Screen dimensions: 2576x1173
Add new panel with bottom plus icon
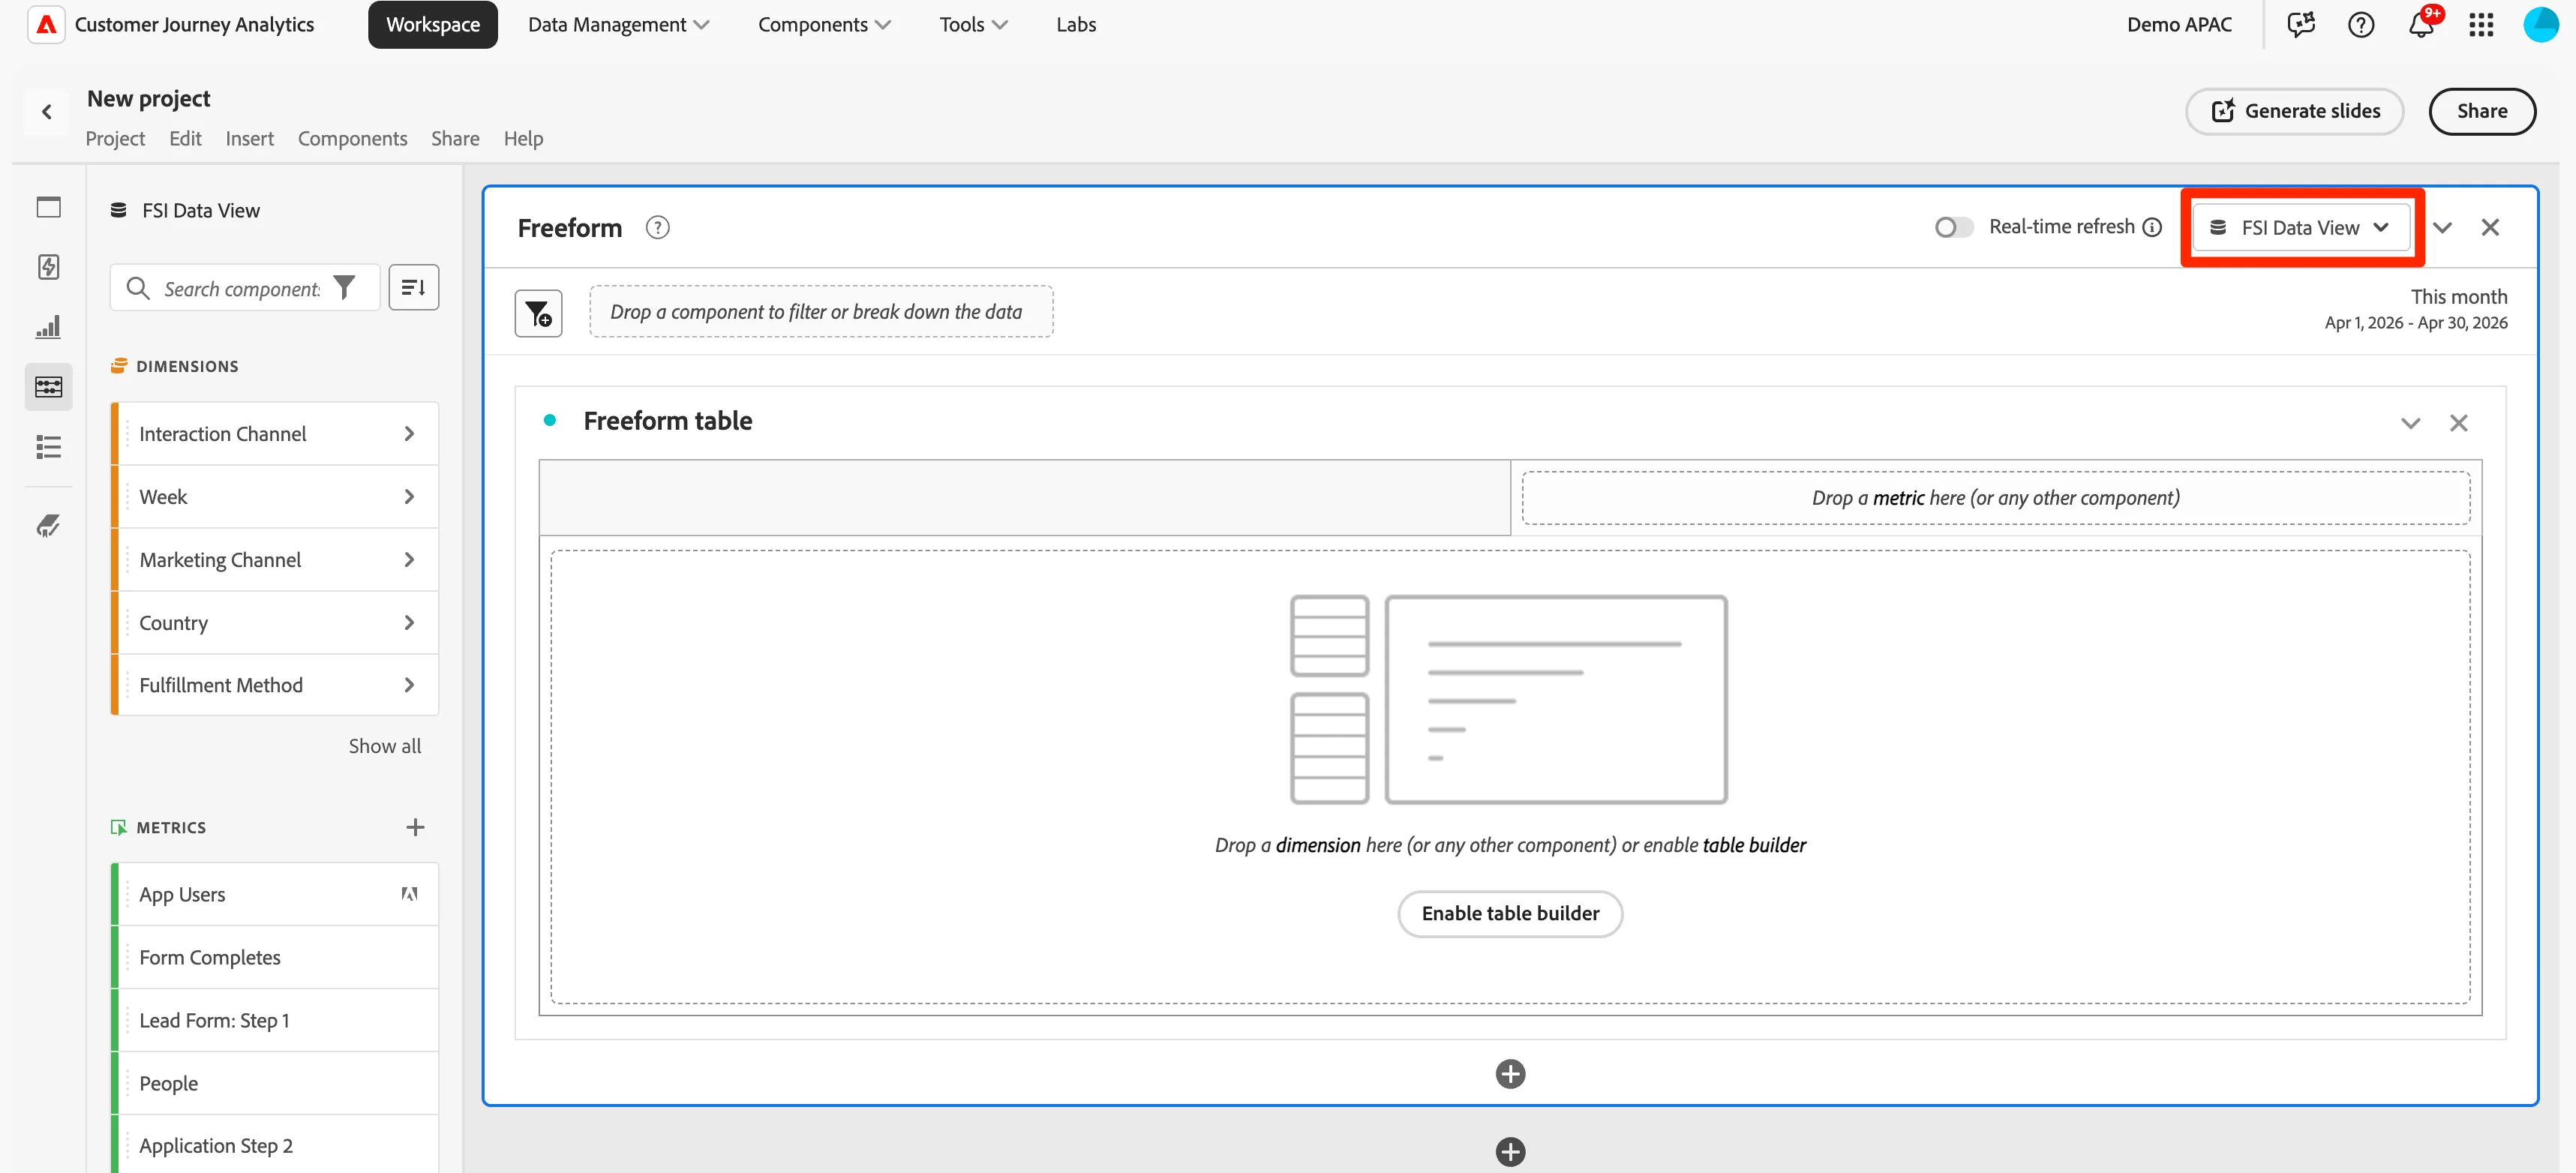[x=1510, y=1152]
